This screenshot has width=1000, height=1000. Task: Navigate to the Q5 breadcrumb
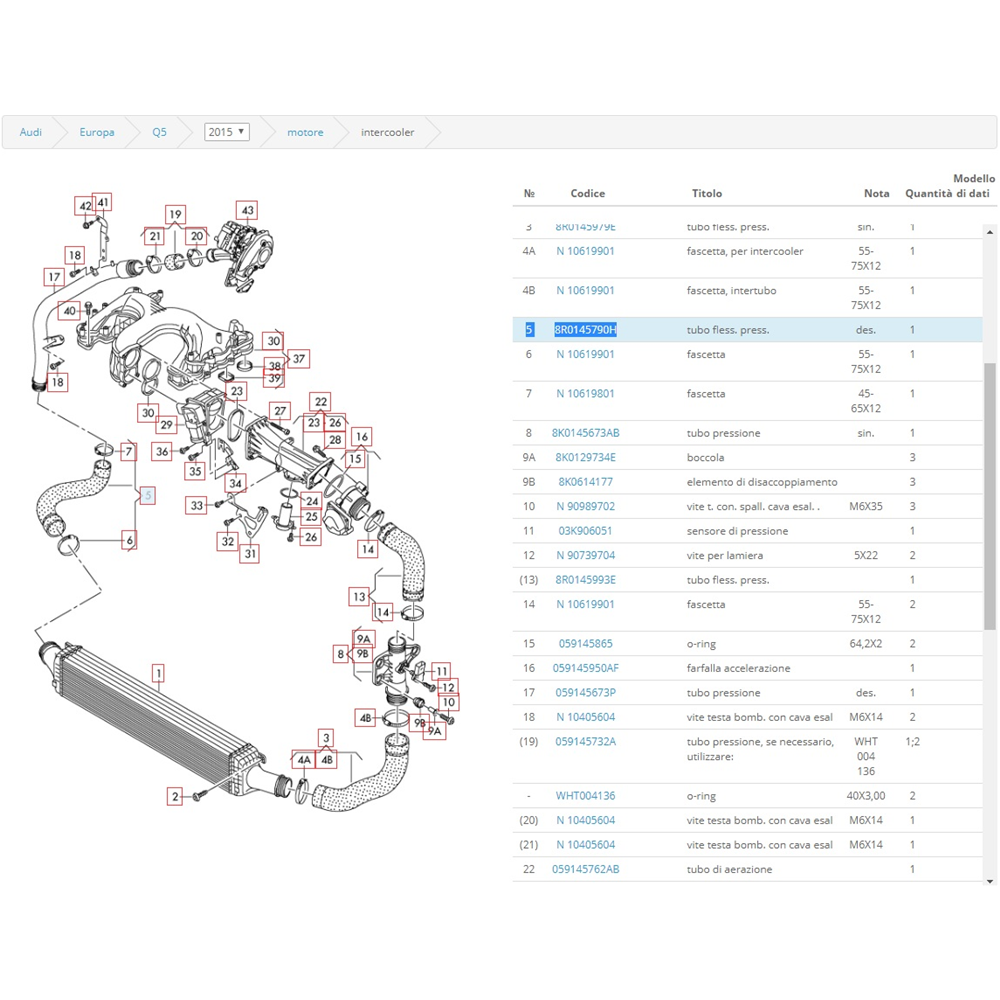pyautogui.click(x=159, y=132)
